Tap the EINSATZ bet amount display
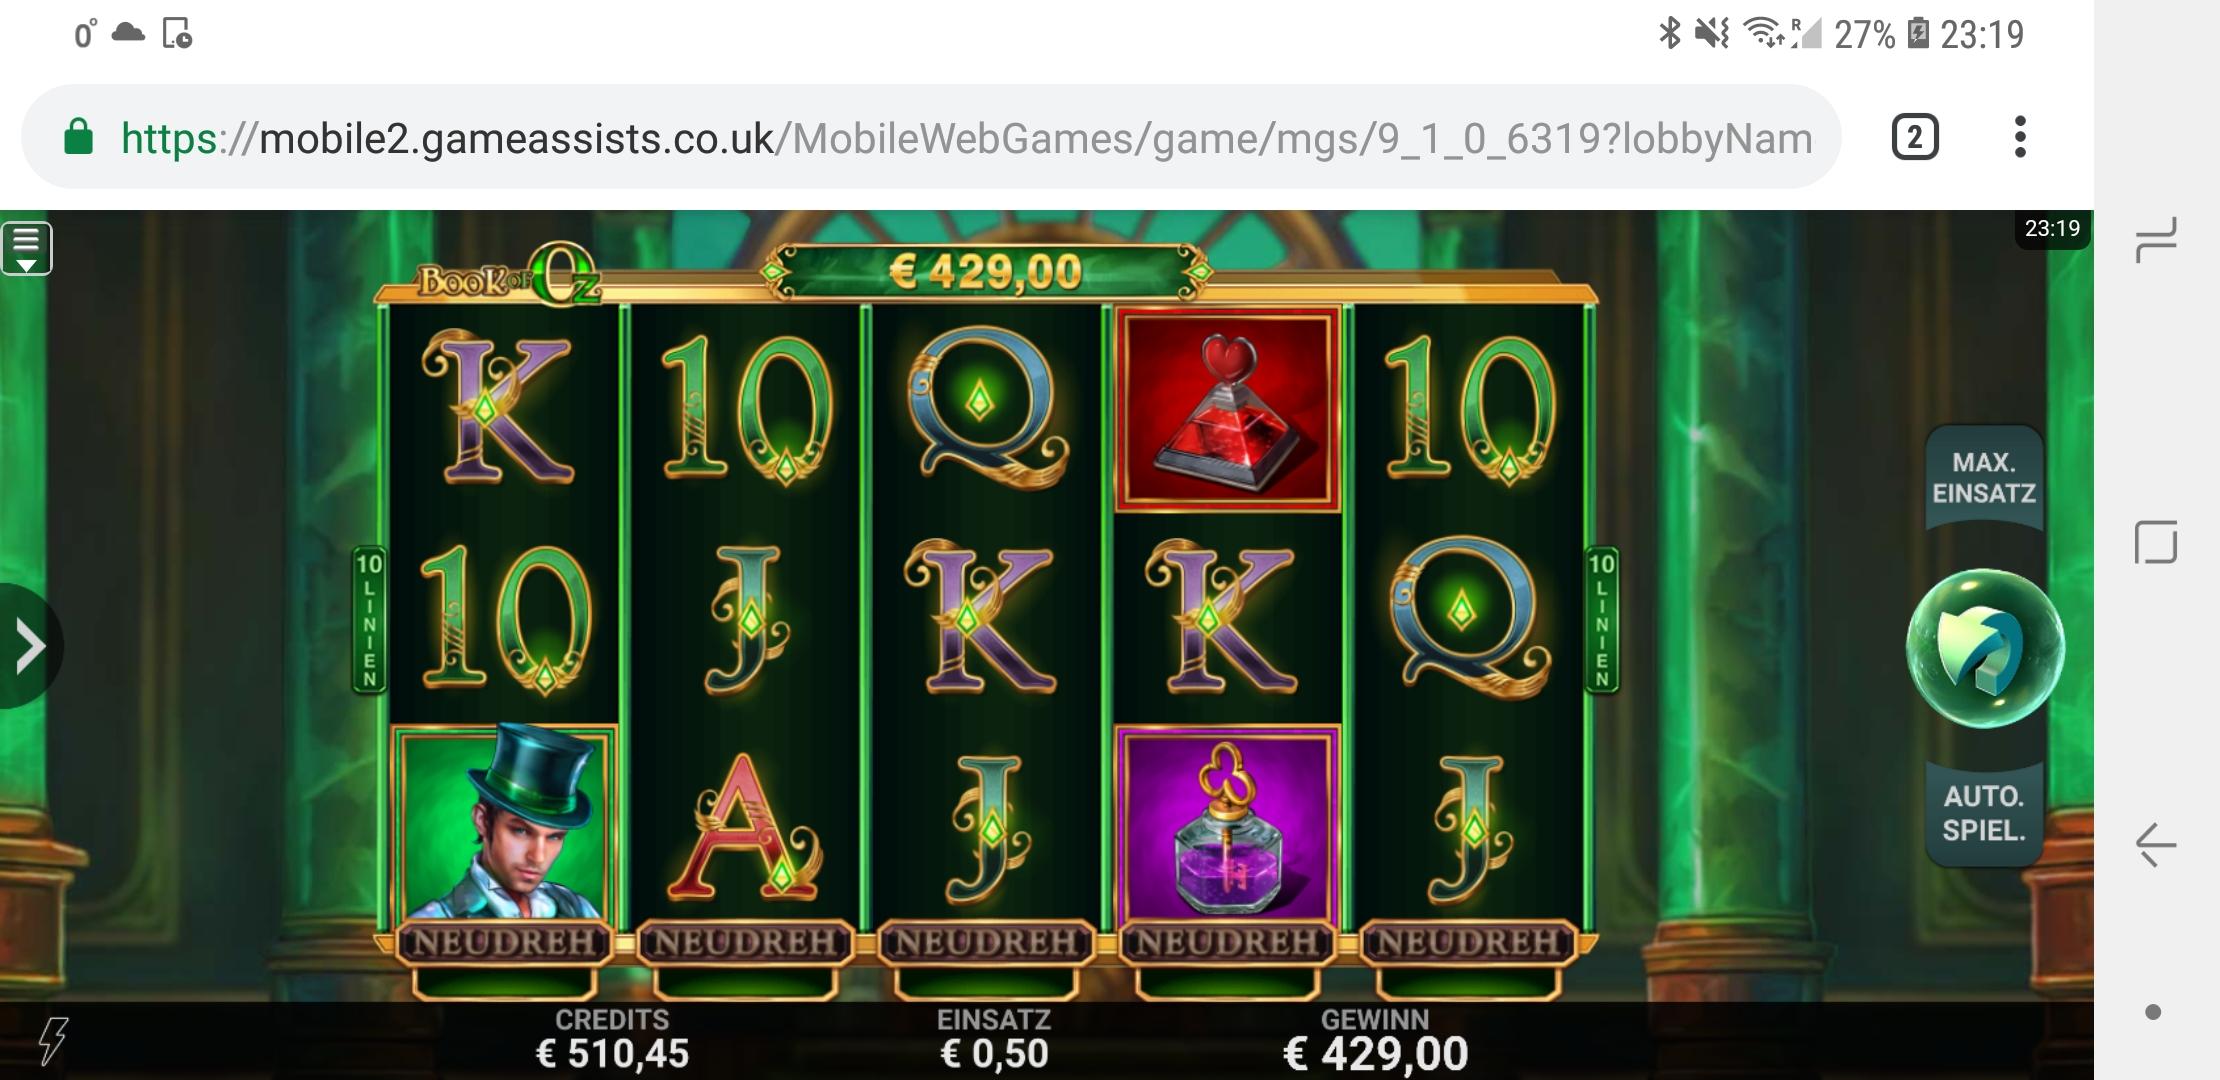Image resolution: width=2220 pixels, height=1080 pixels. tap(994, 1038)
